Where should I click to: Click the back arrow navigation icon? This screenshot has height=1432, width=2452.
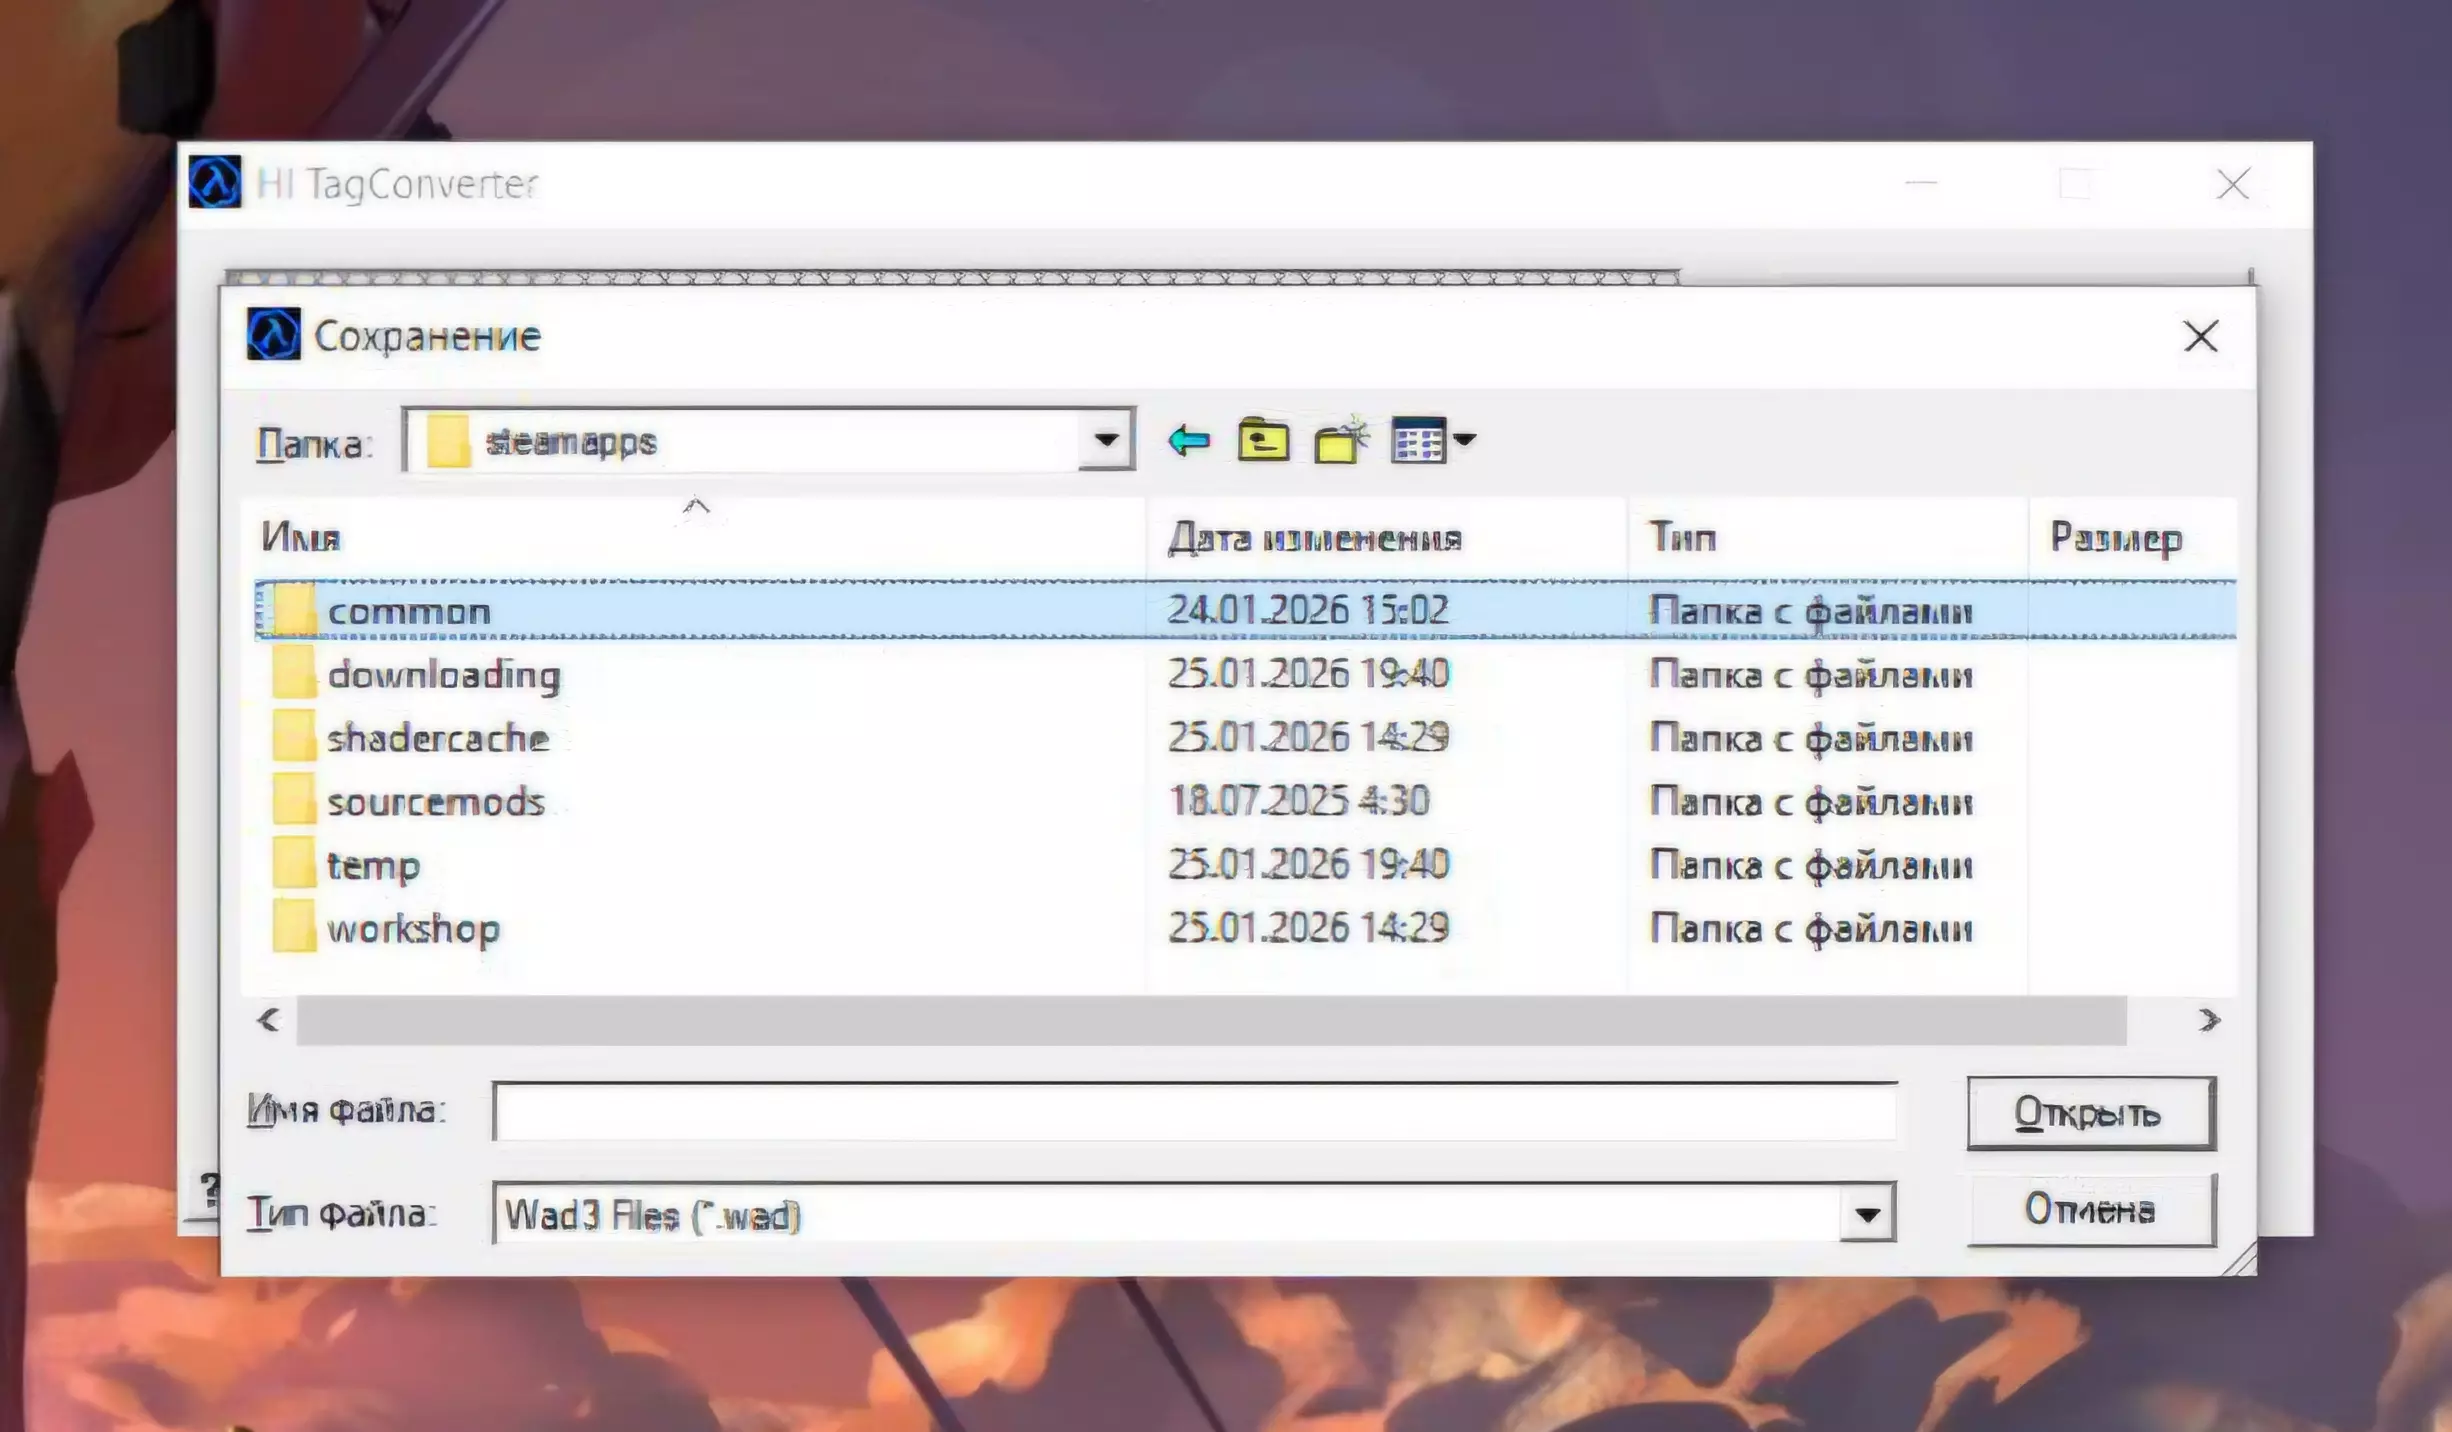point(1188,440)
